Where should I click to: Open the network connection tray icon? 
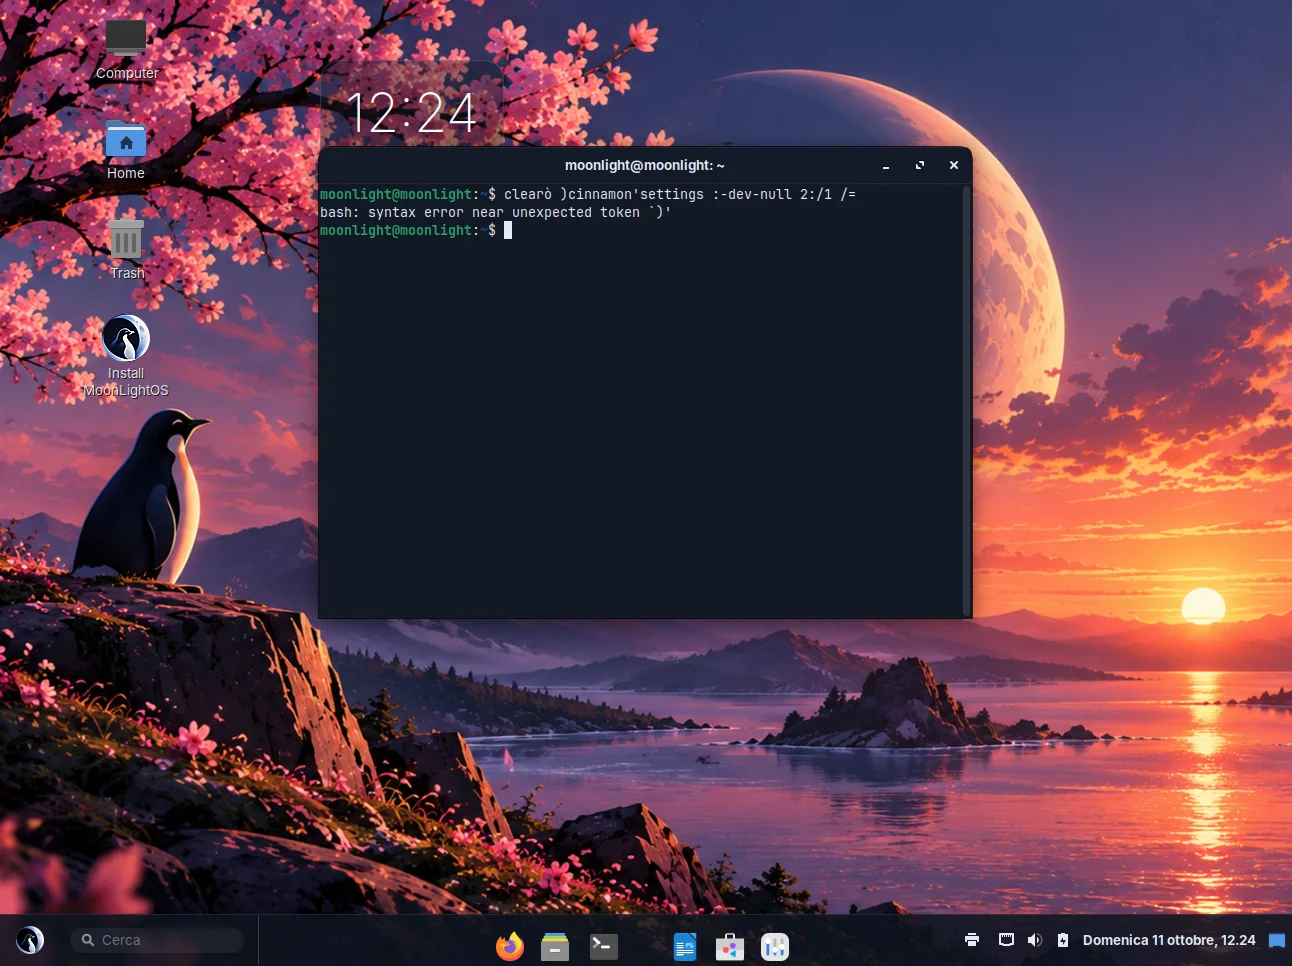(1006, 940)
